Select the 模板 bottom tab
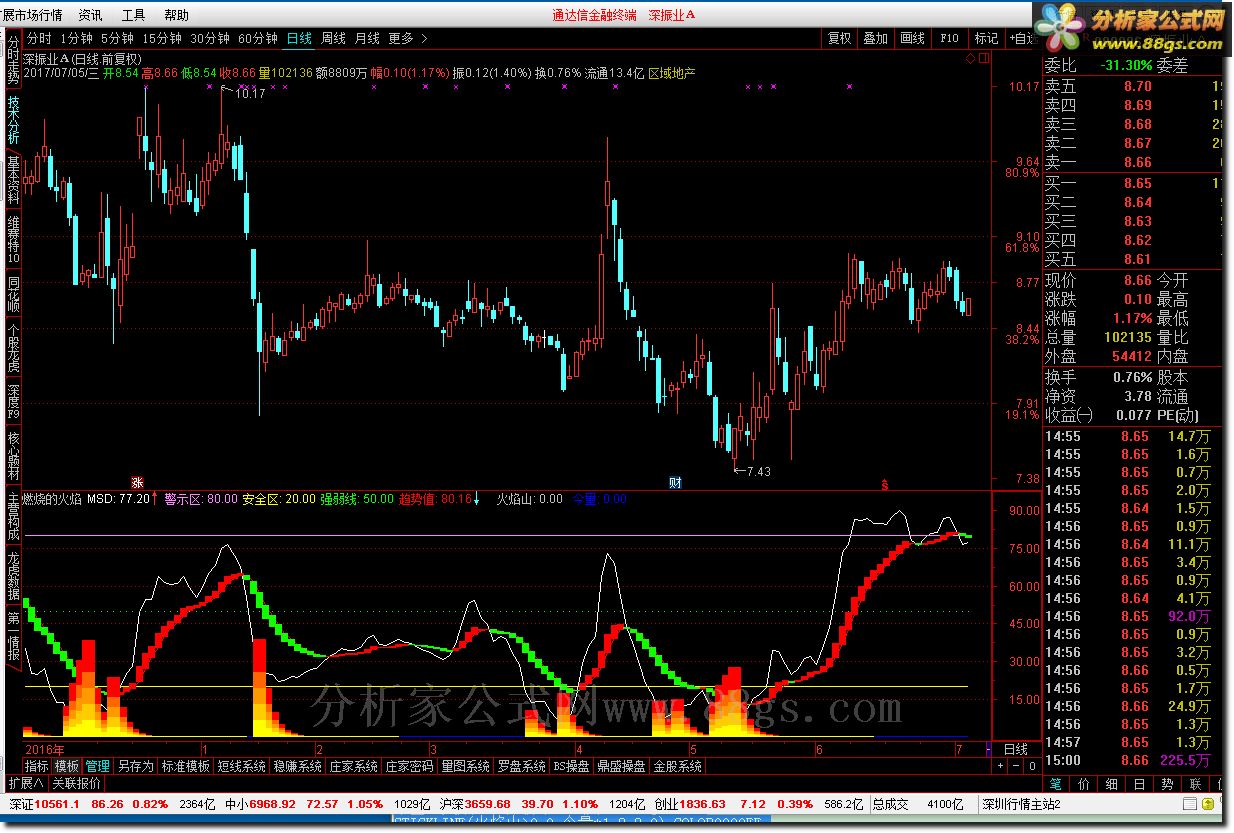Screen dimensions: 1234x833 tap(66, 767)
